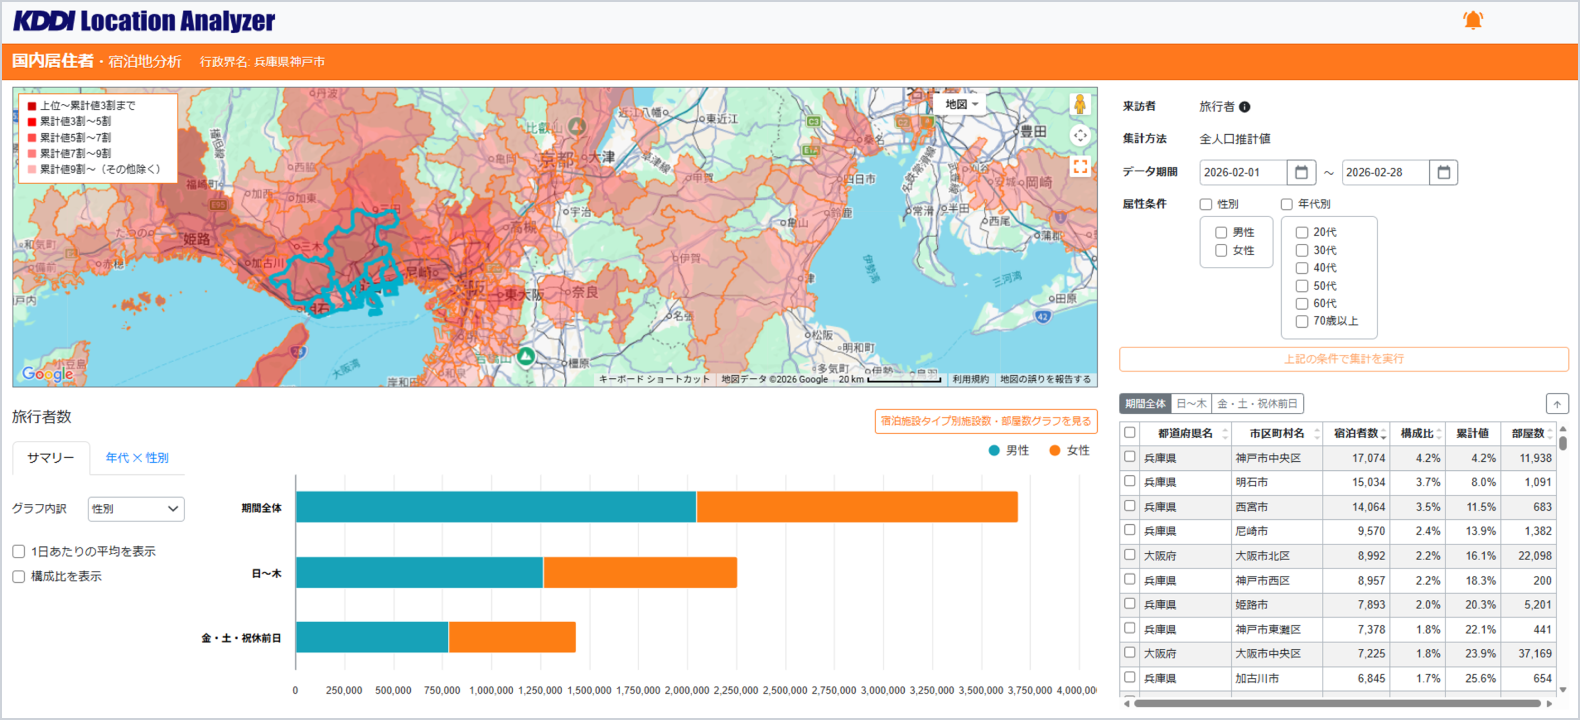
Task: Click the start date field 2026-02-01
Action: point(1242,172)
